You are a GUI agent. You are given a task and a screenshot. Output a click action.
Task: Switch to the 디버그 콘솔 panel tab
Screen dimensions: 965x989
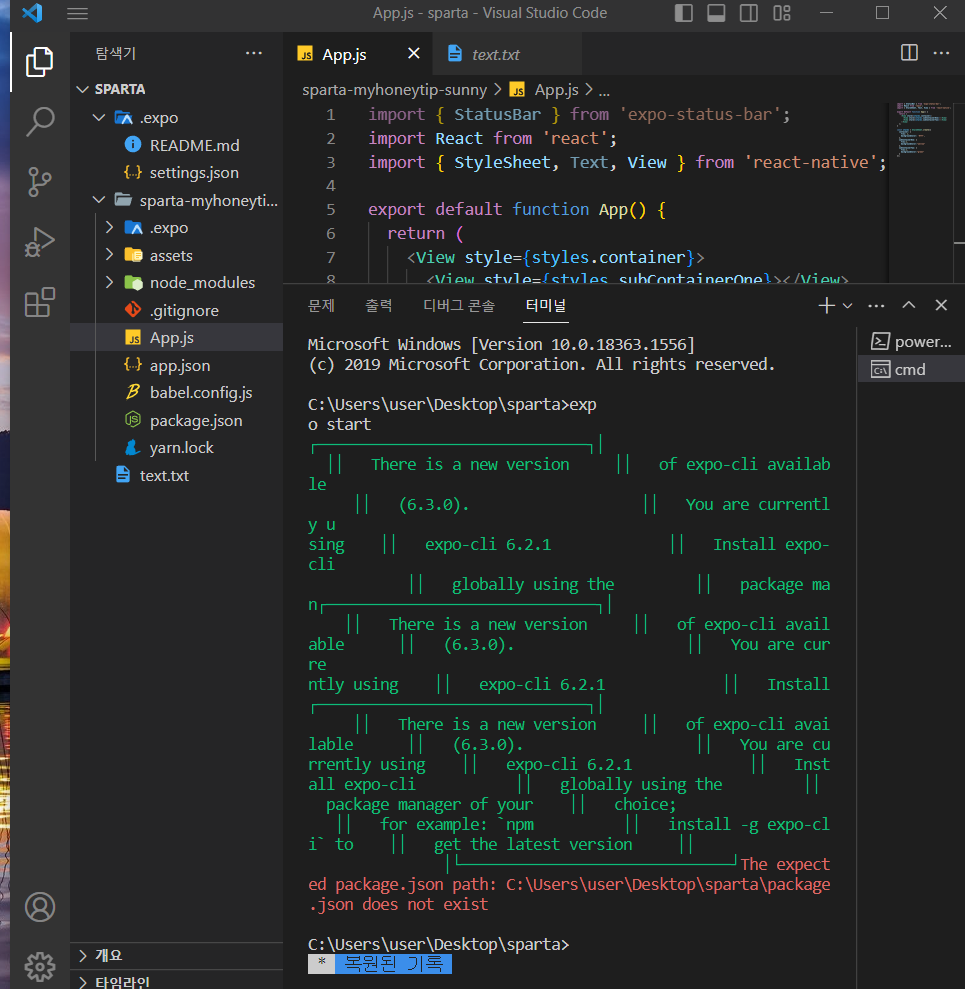coord(459,306)
